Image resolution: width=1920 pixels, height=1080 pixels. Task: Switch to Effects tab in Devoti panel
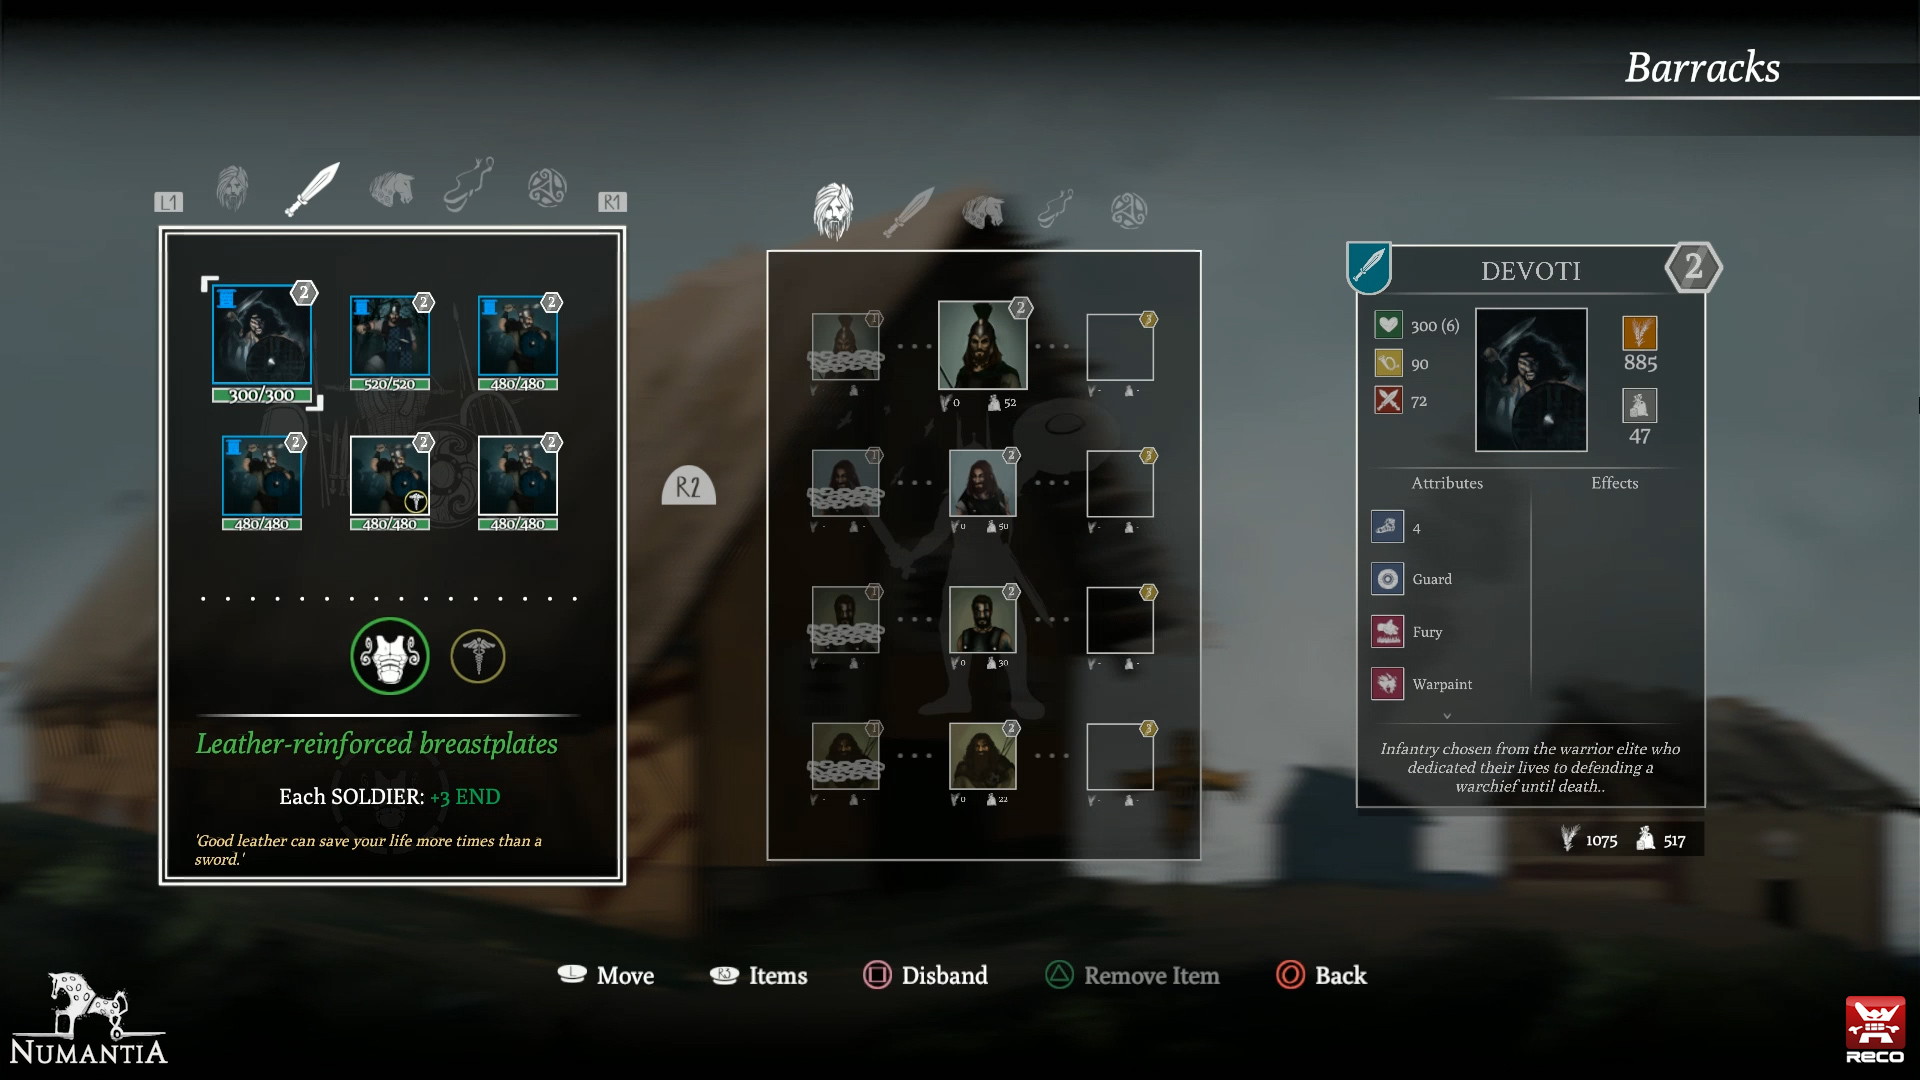pyautogui.click(x=1615, y=481)
